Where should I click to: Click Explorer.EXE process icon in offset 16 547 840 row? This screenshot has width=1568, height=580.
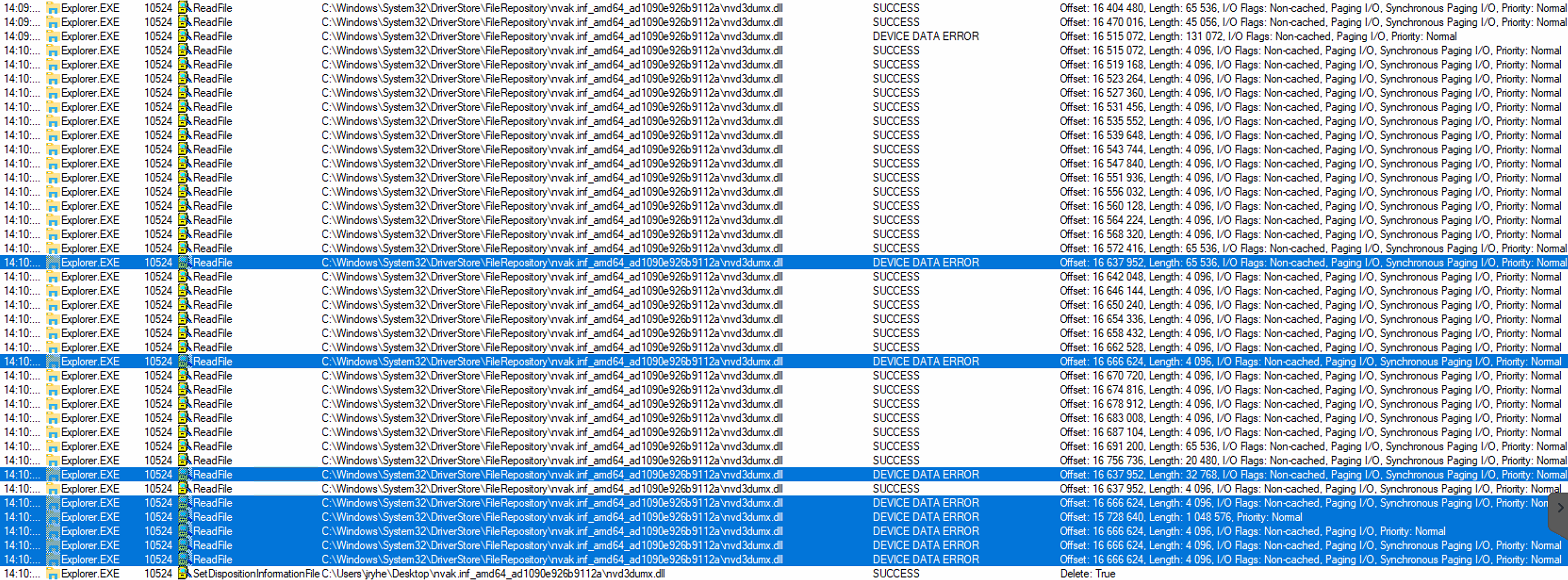click(53, 163)
